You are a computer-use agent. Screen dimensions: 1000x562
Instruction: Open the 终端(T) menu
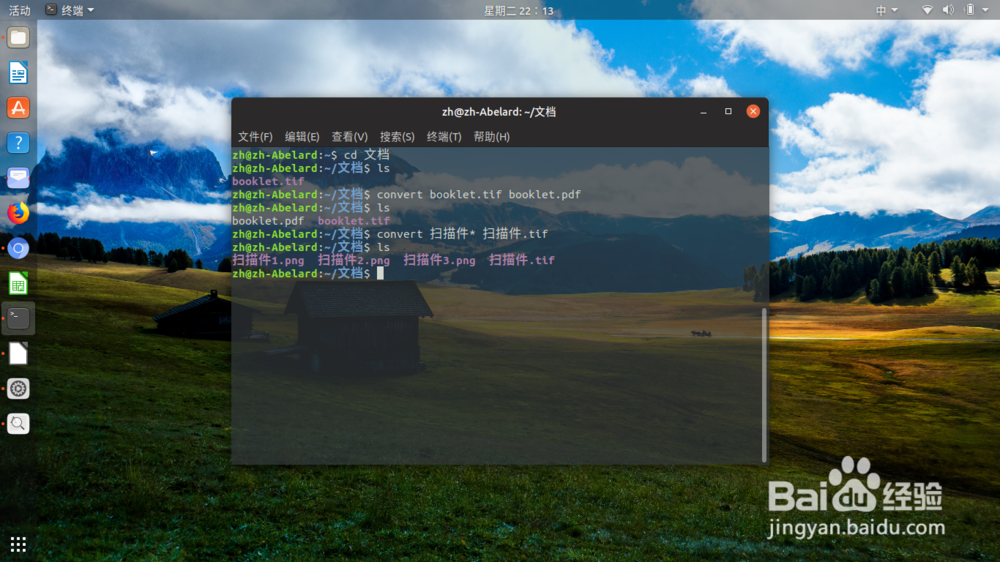444,137
